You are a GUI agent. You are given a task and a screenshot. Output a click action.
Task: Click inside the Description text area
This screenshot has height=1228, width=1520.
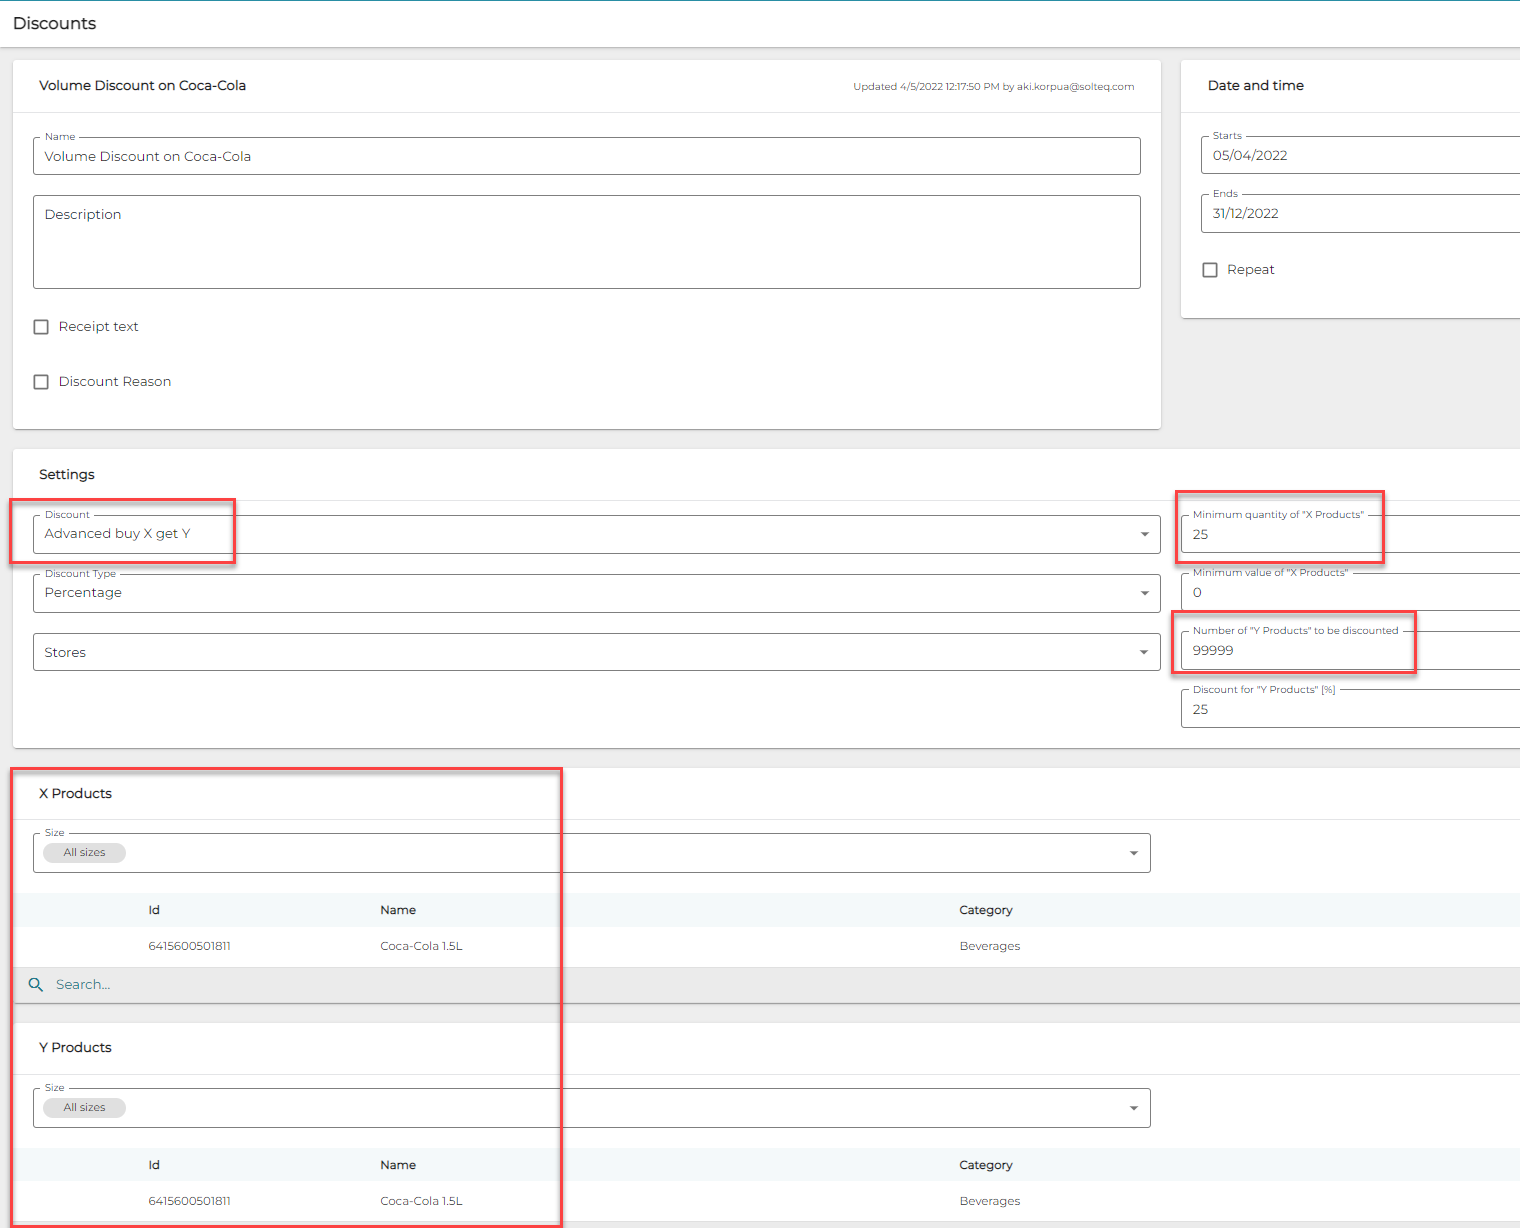coord(586,243)
